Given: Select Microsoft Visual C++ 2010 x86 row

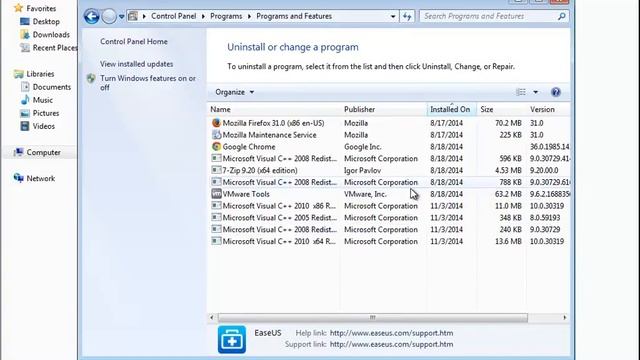Looking at the screenshot, I should point(389,206).
